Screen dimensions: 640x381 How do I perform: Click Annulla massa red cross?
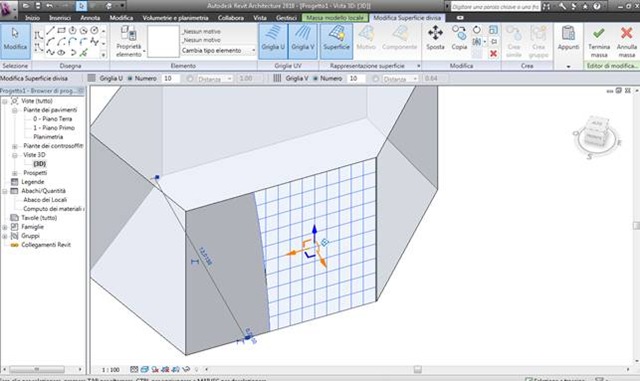(x=627, y=41)
